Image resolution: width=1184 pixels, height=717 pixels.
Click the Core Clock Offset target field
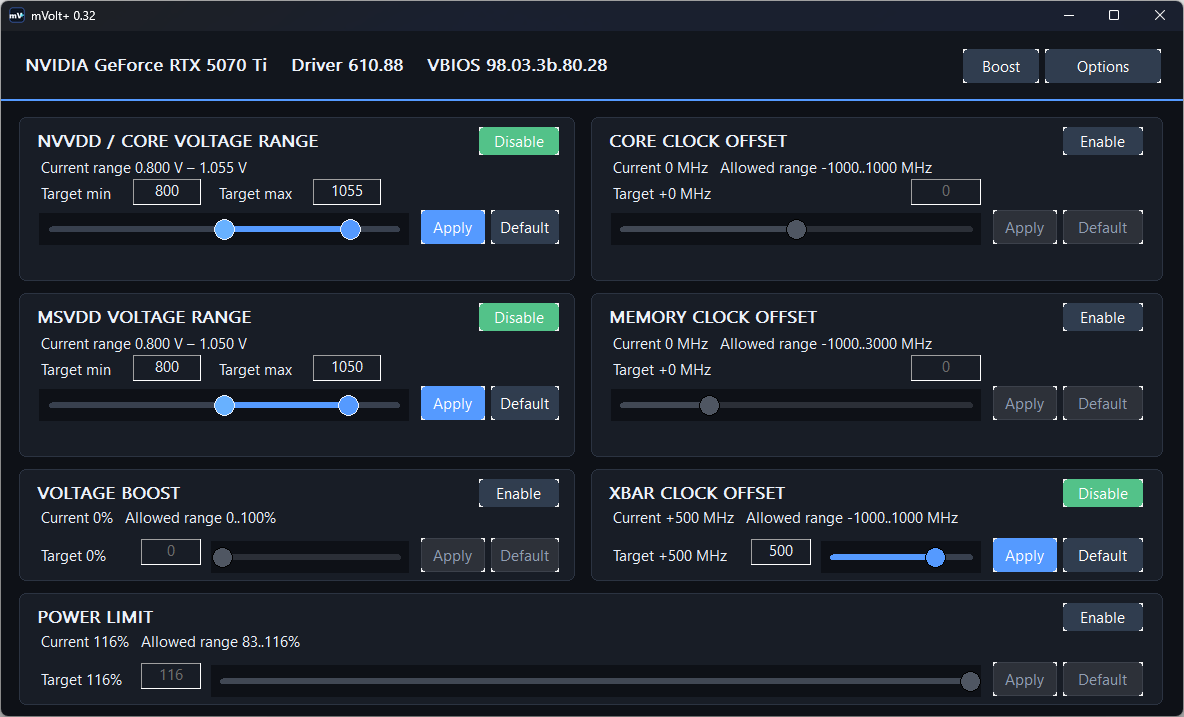click(945, 191)
